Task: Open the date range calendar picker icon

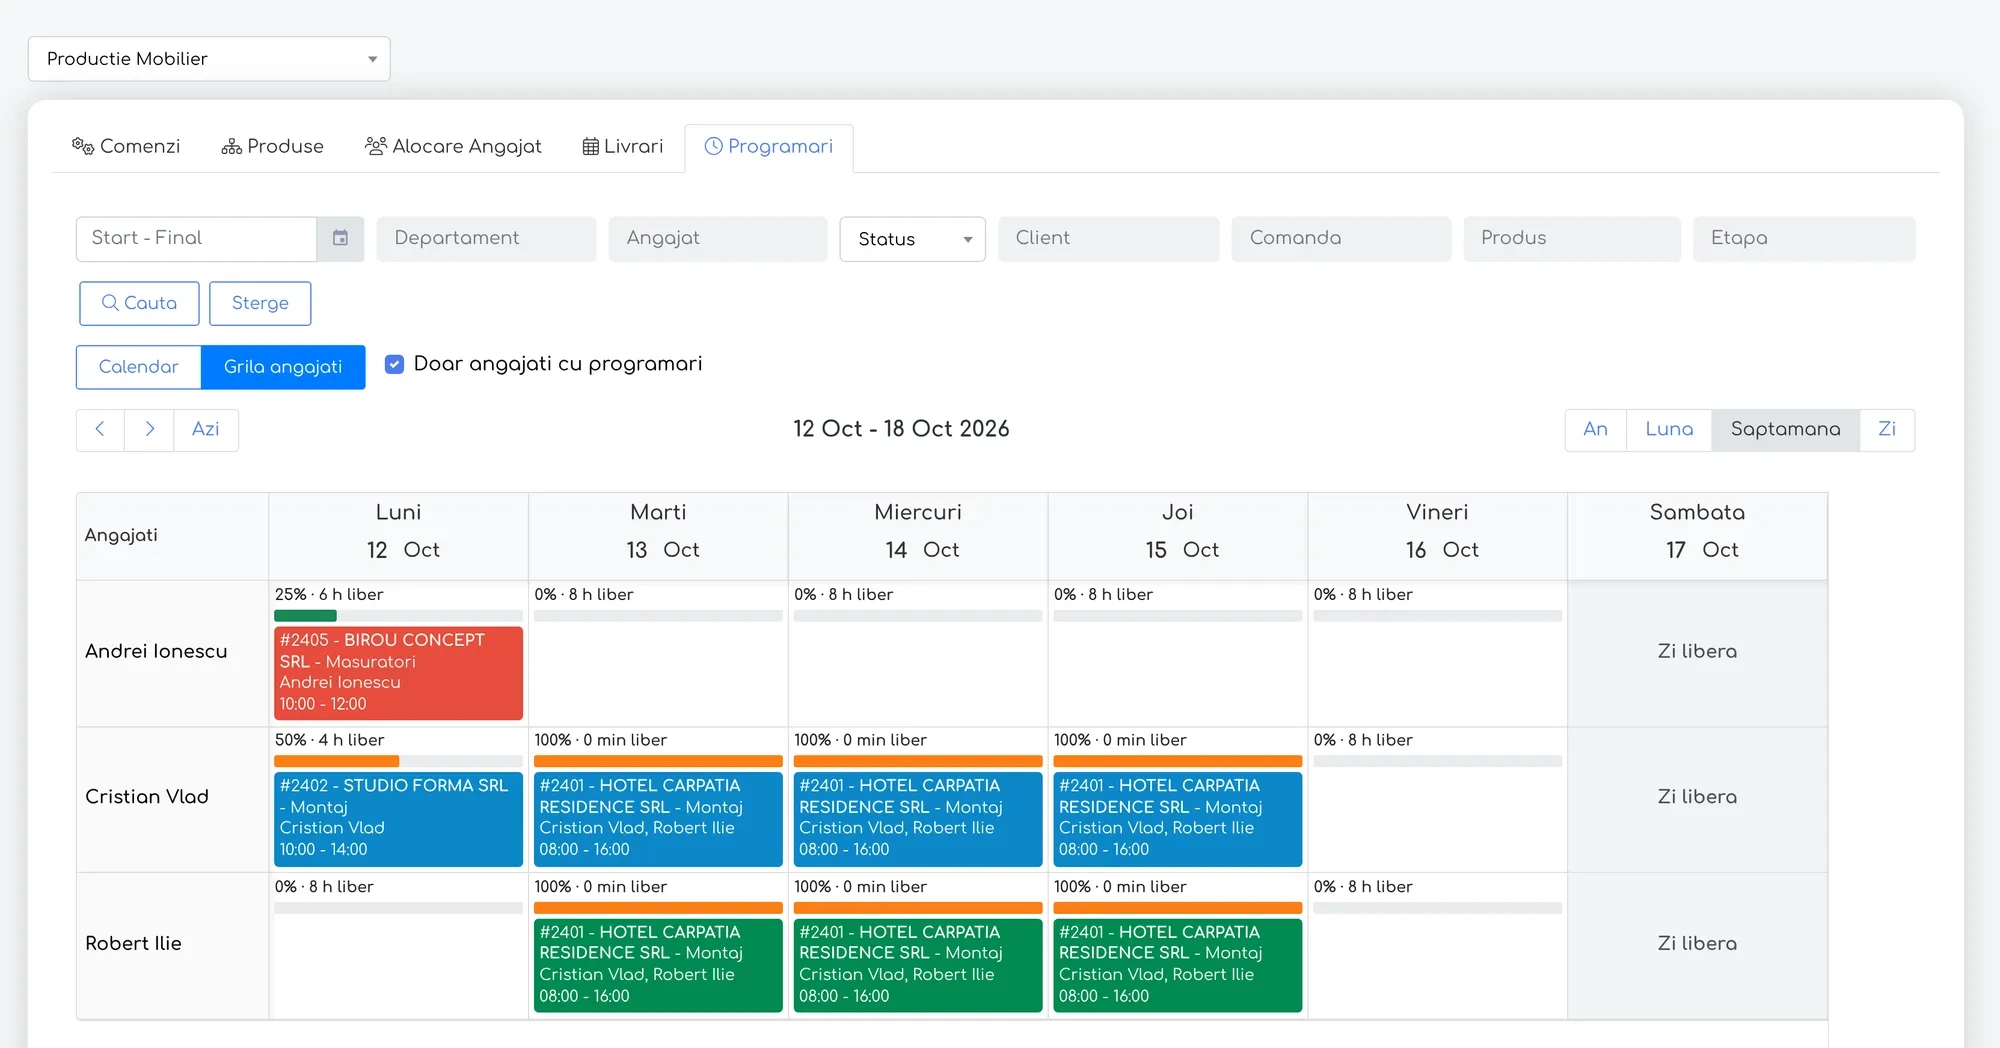Action: click(x=340, y=238)
